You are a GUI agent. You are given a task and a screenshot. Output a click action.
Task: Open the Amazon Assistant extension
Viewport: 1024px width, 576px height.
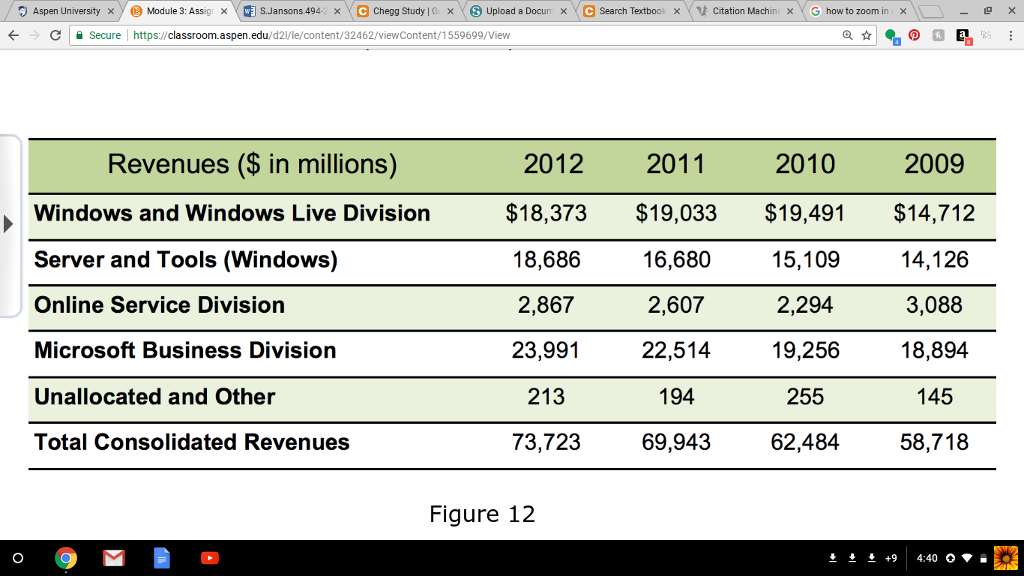[963, 36]
